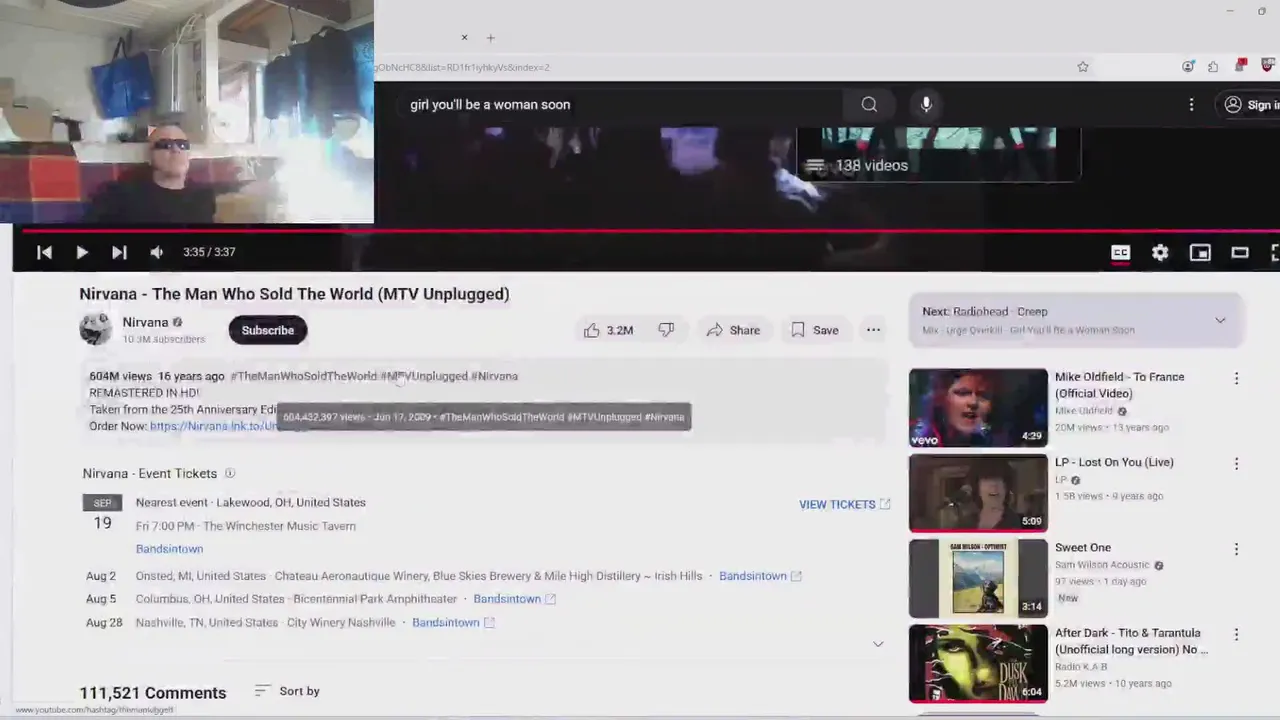Viewport: 1280px width, 720px height.
Task: Open Nirvana channel name link
Action: coord(145,322)
